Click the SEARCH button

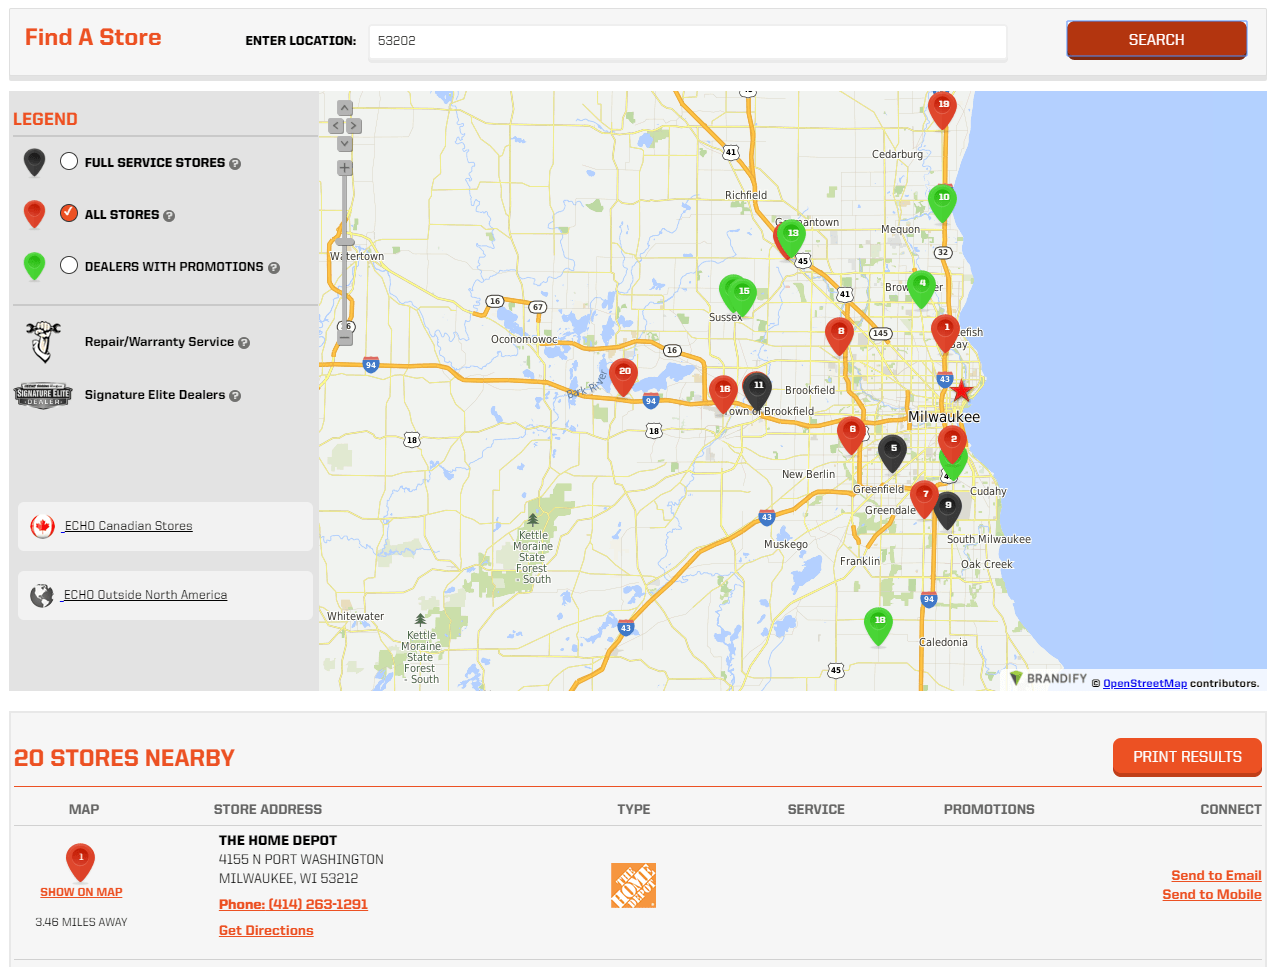[1156, 40]
